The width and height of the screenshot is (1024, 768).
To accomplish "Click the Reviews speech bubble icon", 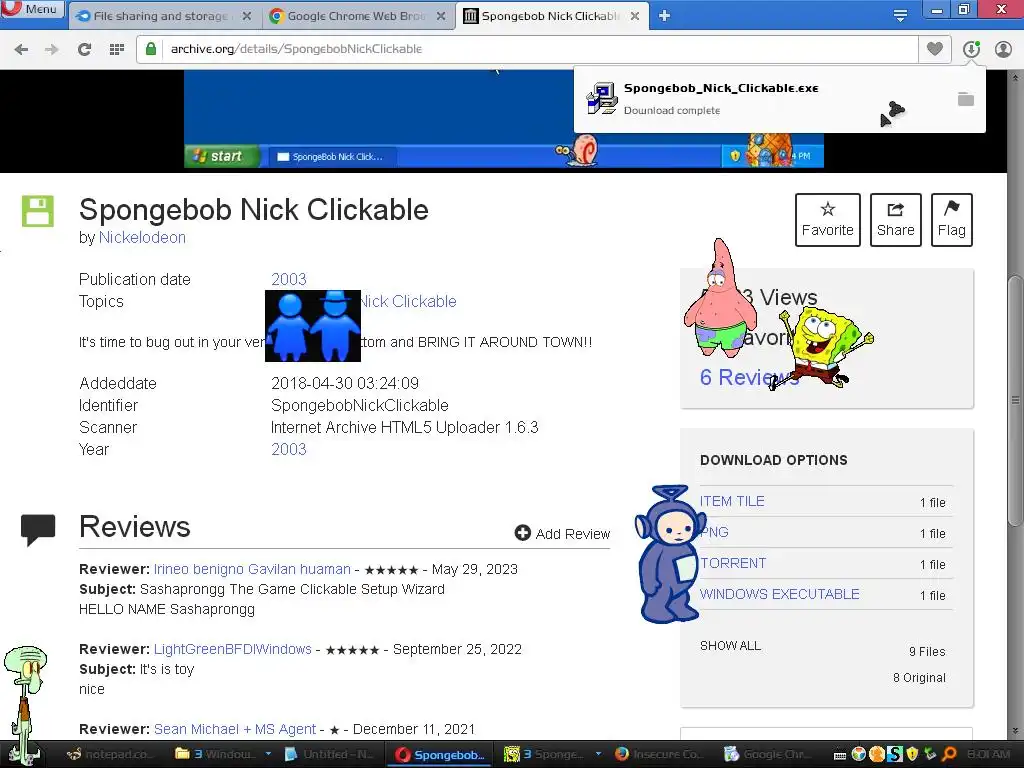I will click(x=38, y=530).
